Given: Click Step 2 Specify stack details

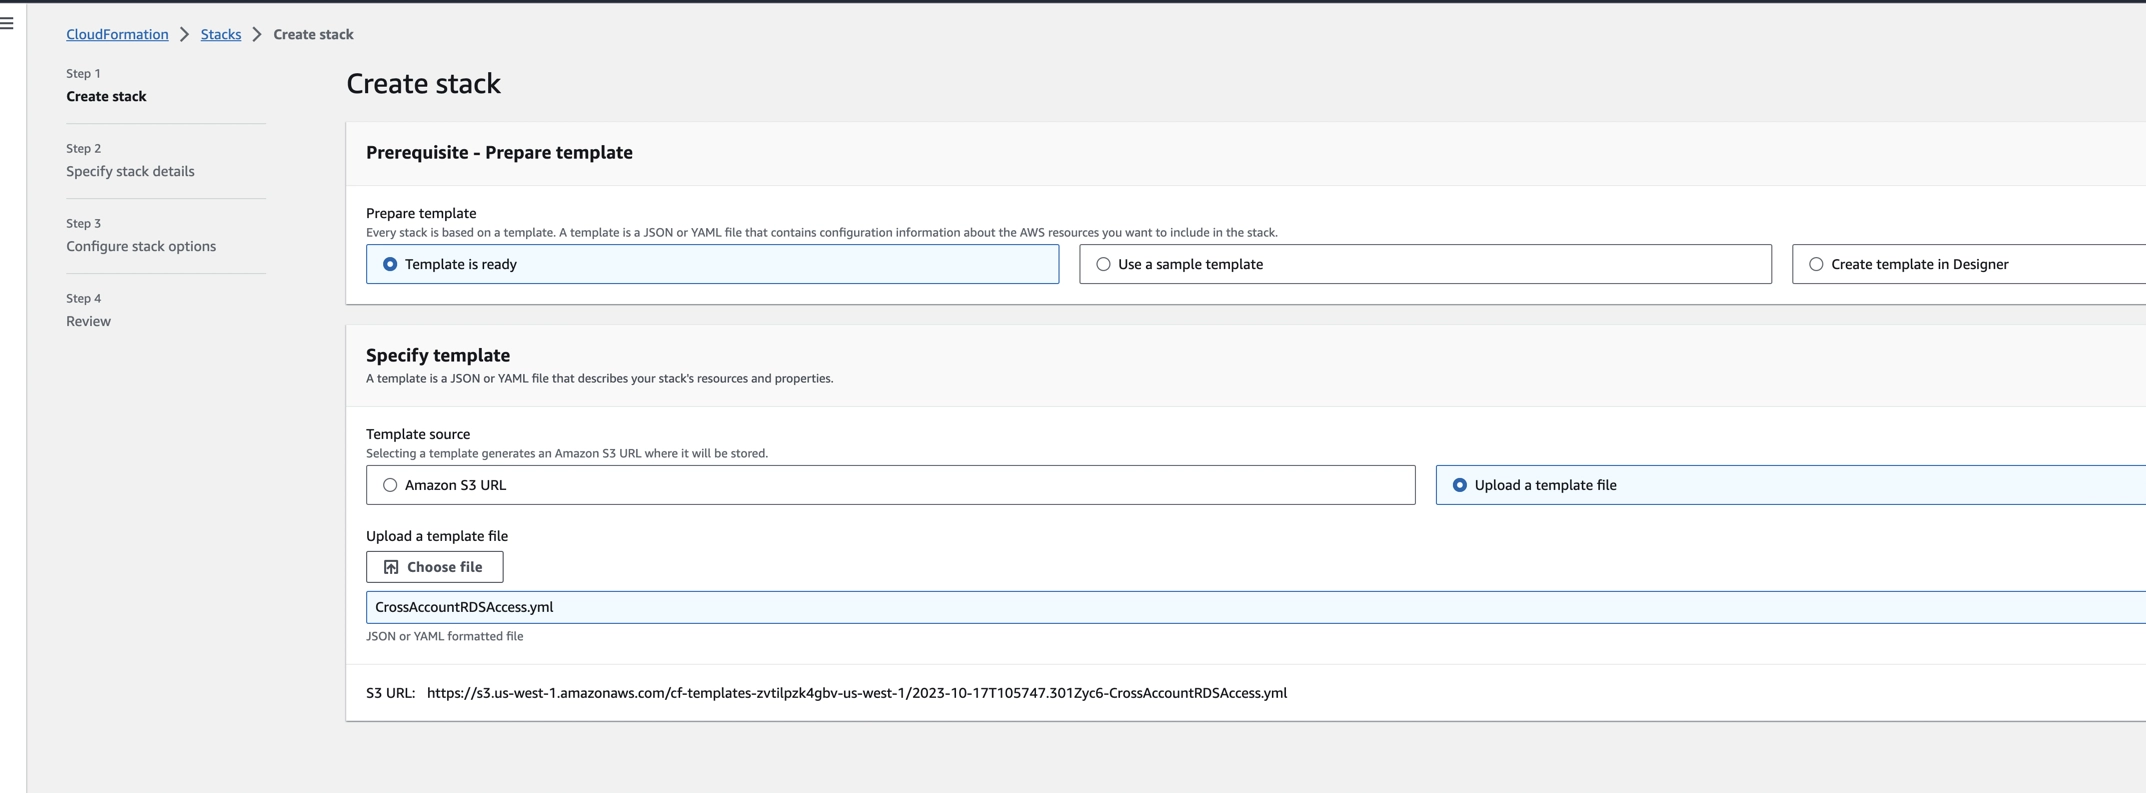Looking at the screenshot, I should [130, 171].
